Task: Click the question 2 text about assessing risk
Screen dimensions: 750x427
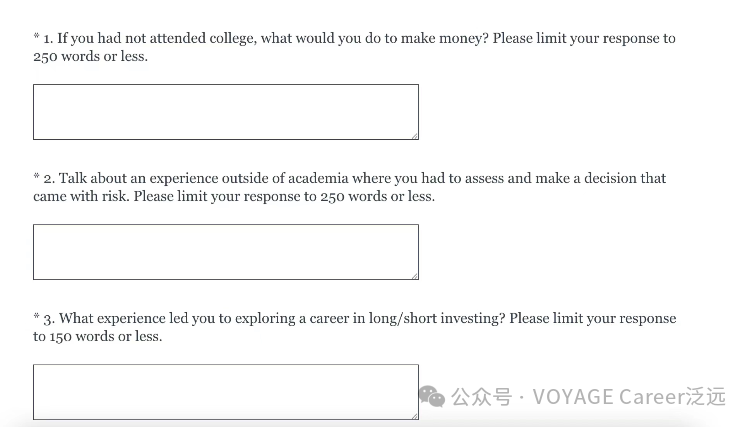Action: click(x=300, y=179)
